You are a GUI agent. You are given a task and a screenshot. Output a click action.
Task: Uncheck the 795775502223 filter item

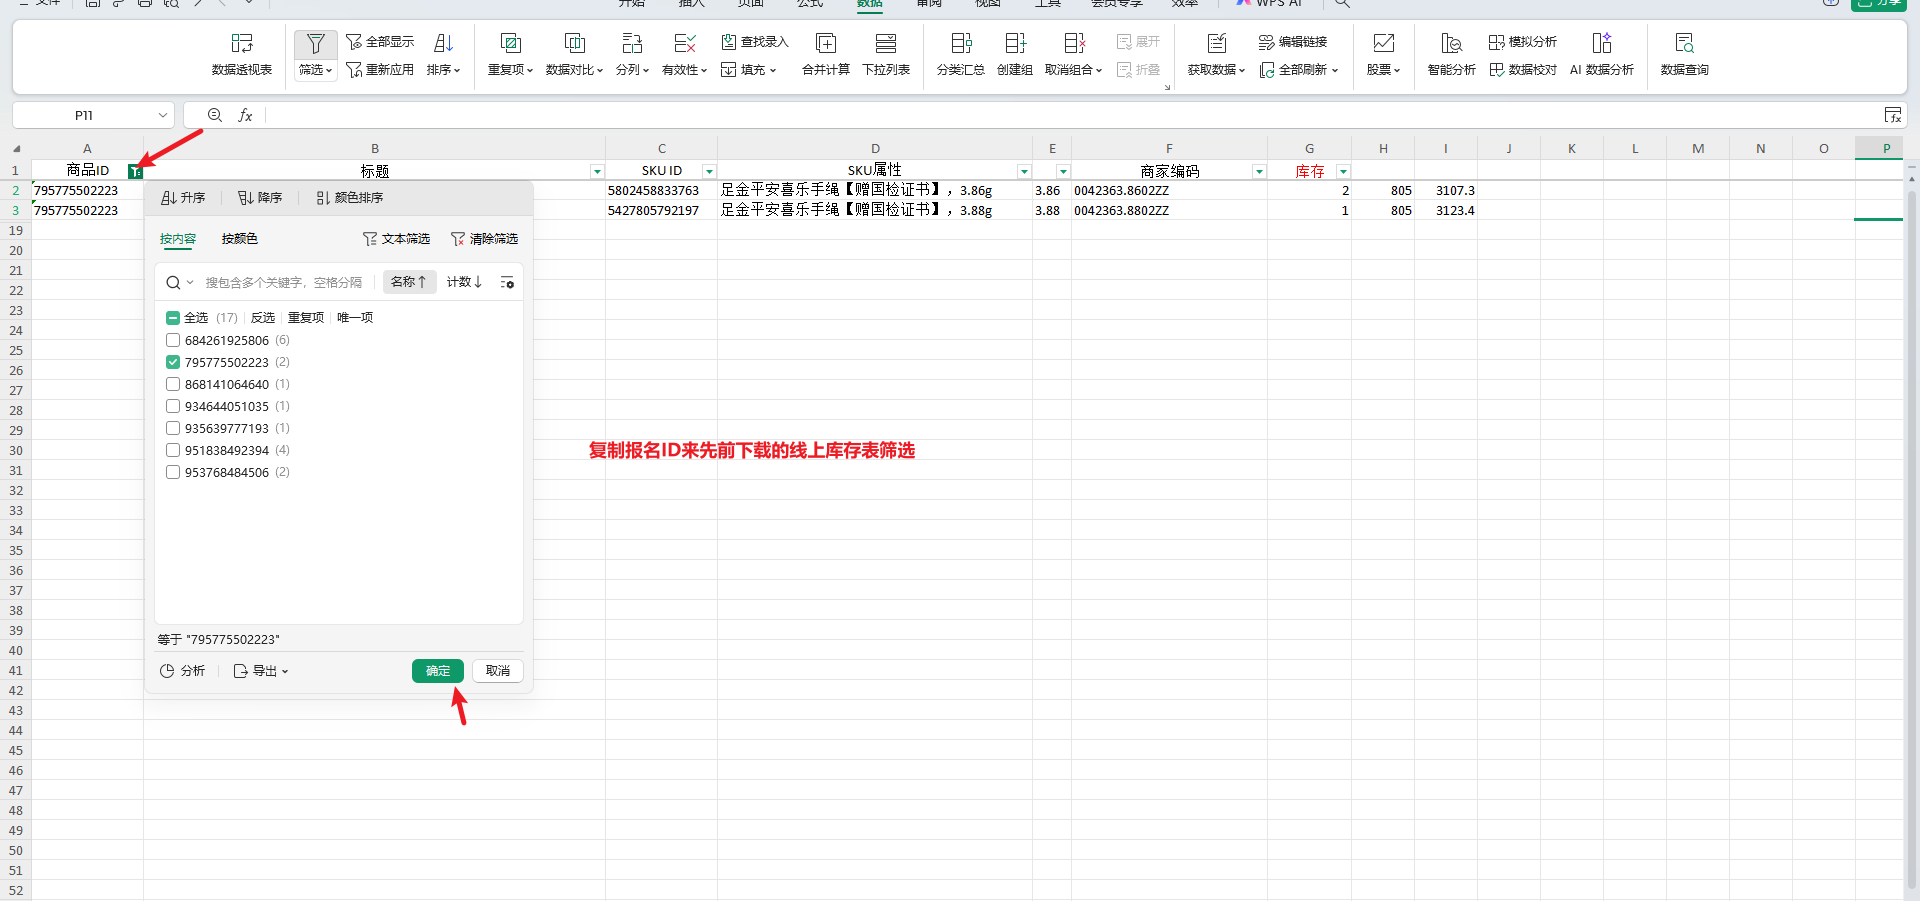pos(173,363)
